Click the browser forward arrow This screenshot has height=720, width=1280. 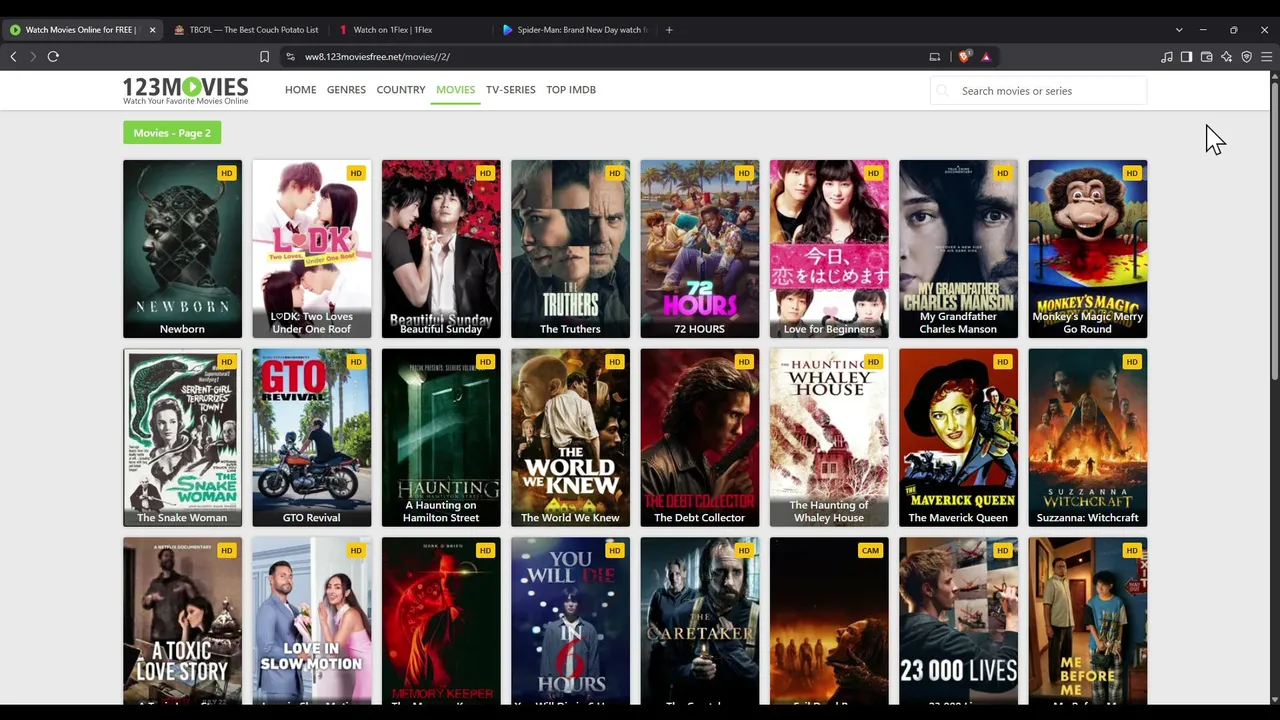(x=32, y=57)
